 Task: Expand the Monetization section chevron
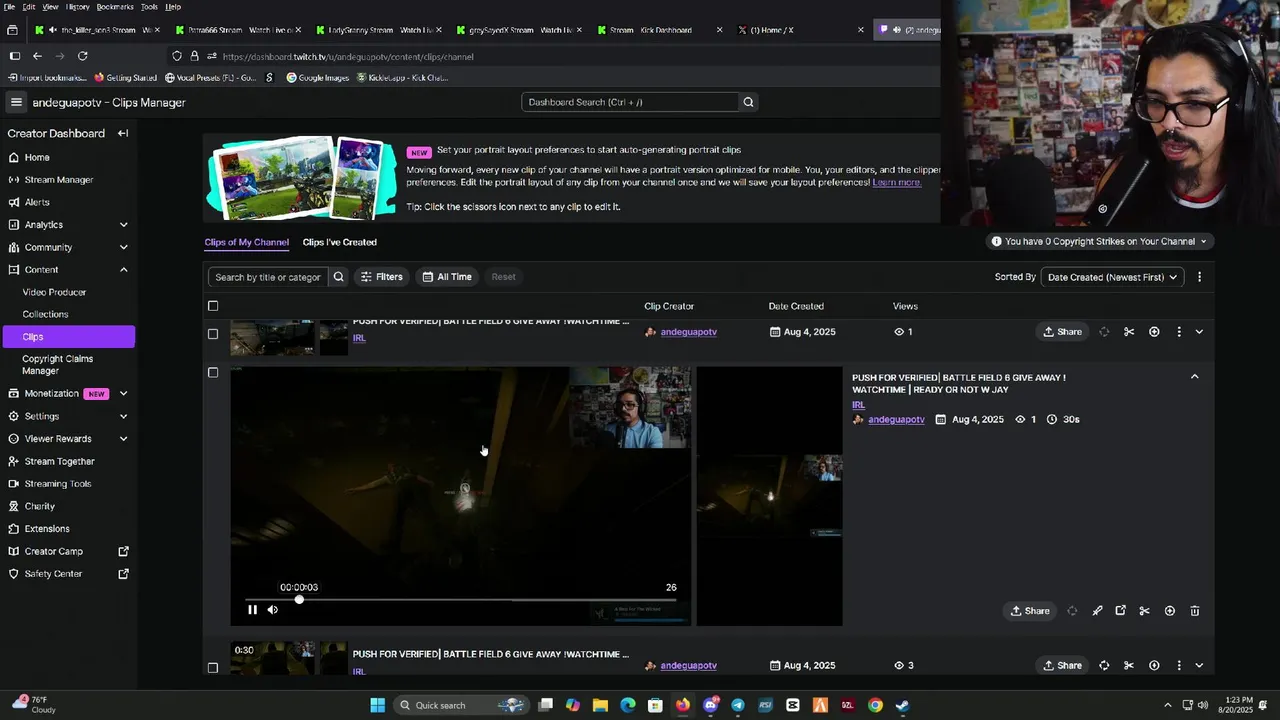123,394
